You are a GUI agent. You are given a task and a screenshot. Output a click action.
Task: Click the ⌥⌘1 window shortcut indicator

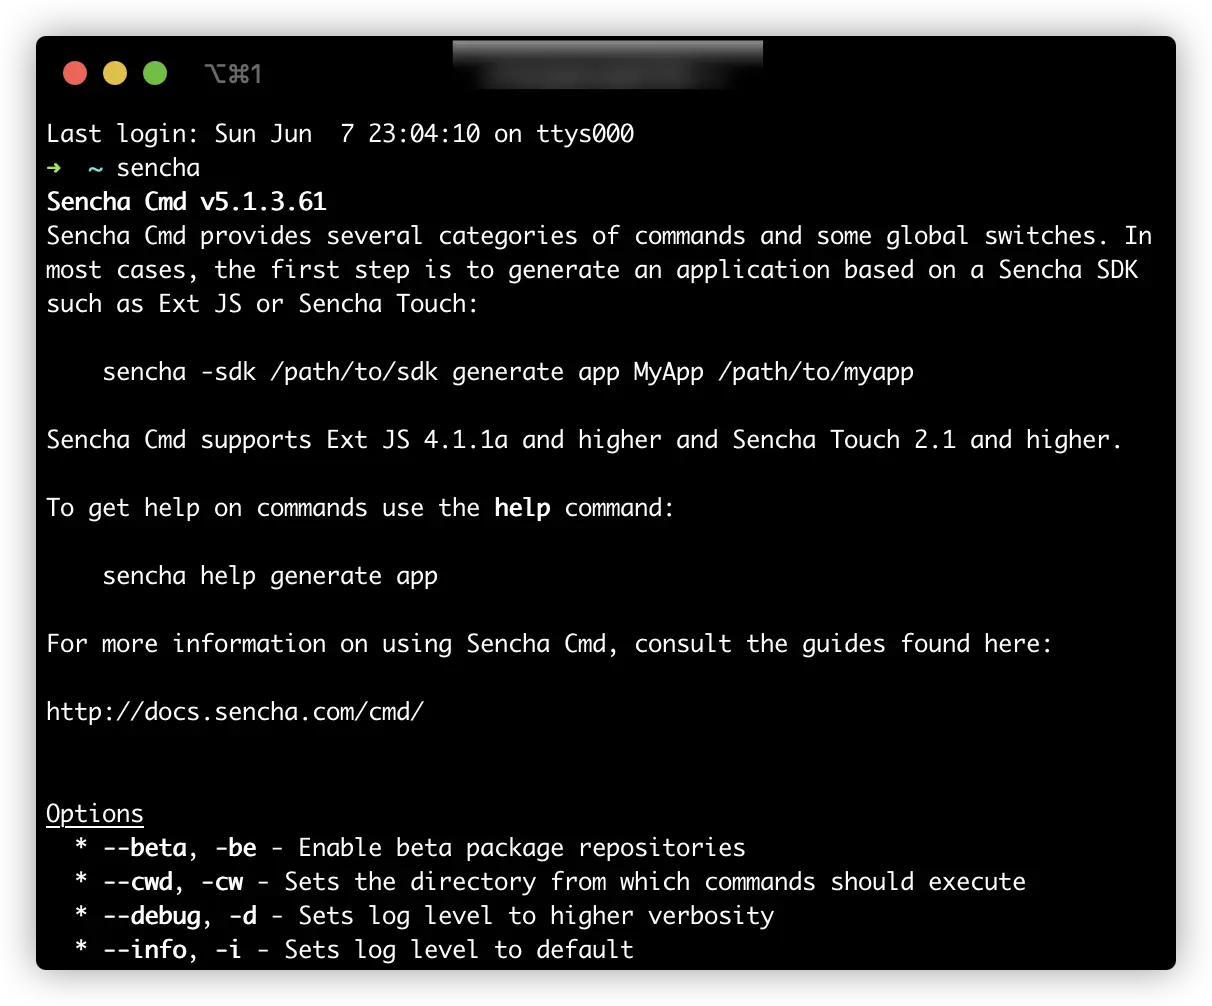click(x=233, y=73)
